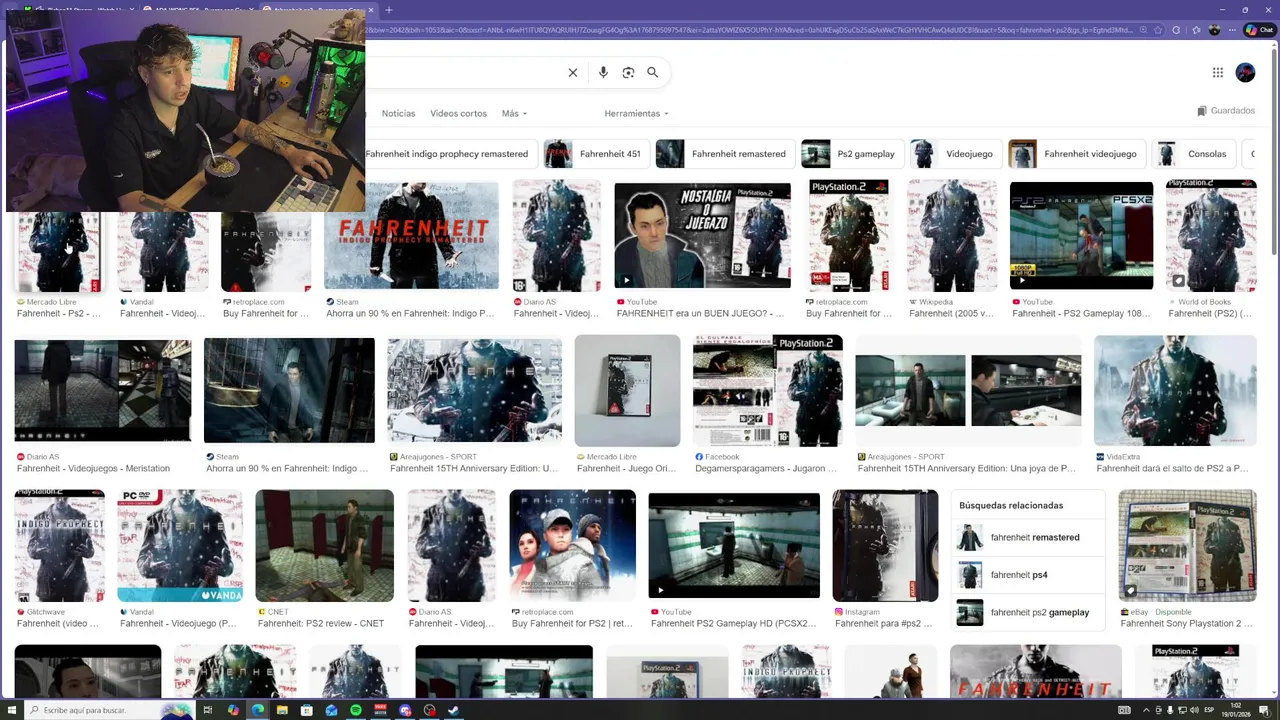Open the Glitchwave Indigo Prophecy cover image
1280x720 pixels.
click(x=59, y=546)
